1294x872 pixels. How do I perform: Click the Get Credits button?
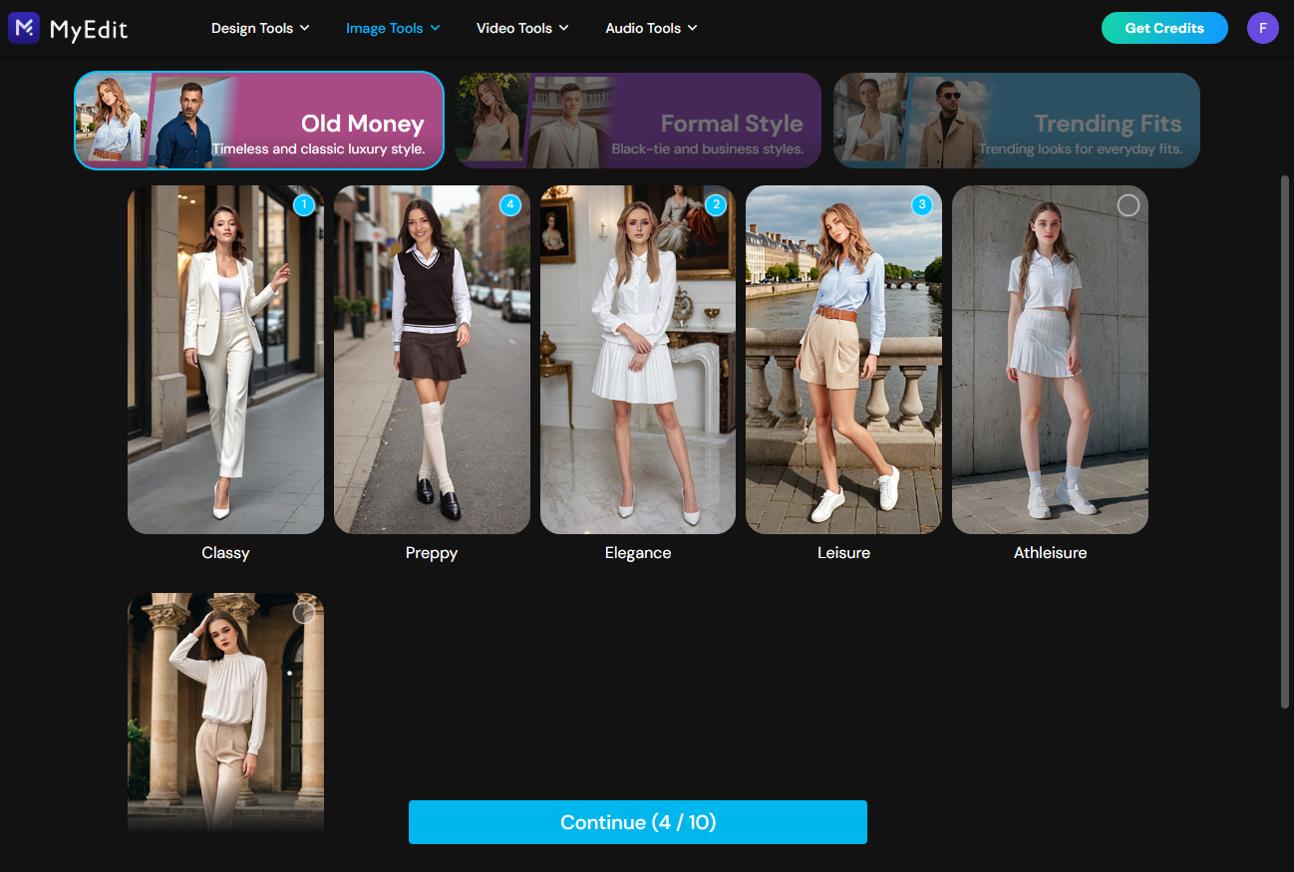click(1164, 28)
